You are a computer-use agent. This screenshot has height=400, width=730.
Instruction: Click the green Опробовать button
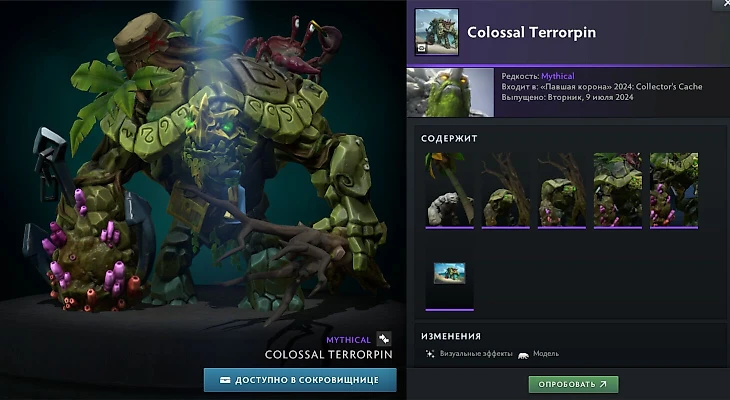point(574,384)
